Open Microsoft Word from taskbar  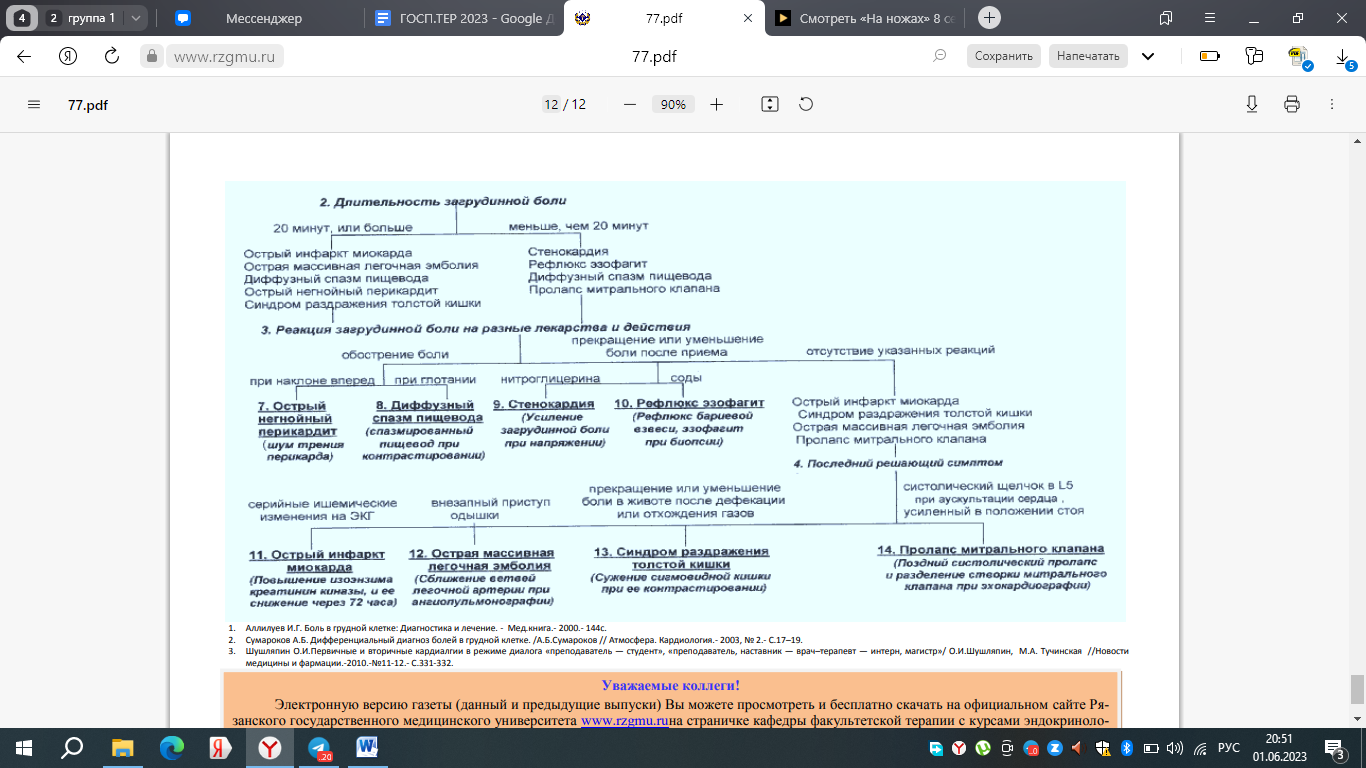(368, 747)
